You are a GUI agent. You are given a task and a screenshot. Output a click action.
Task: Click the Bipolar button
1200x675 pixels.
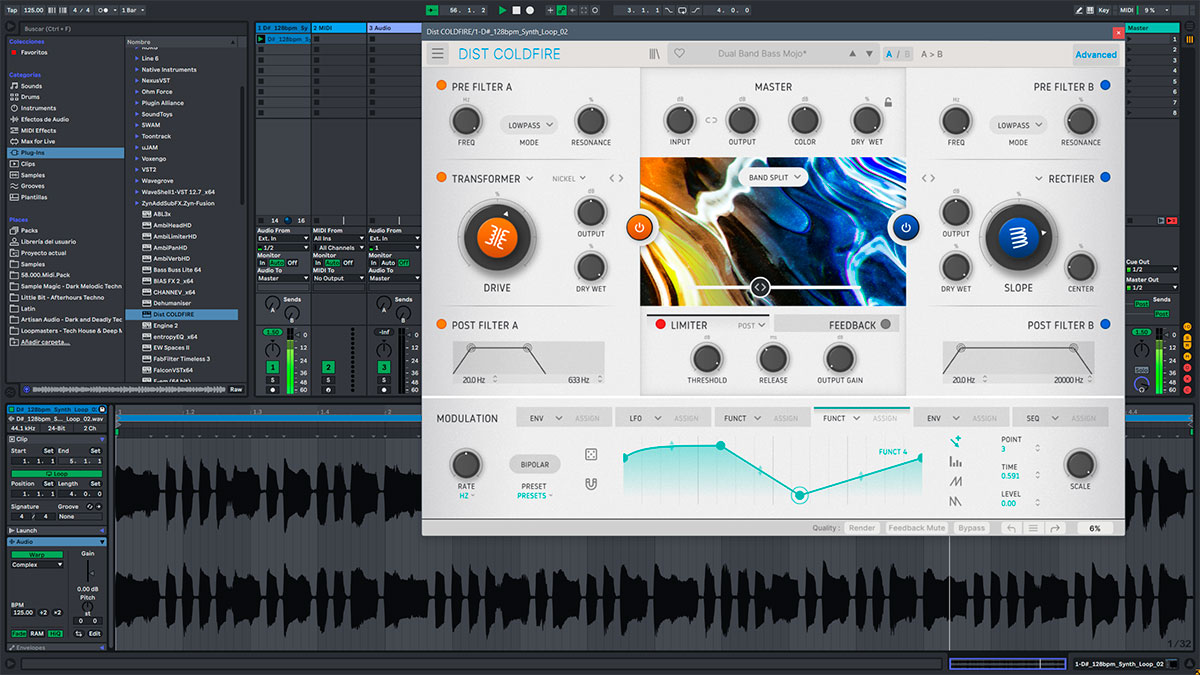[534, 465]
